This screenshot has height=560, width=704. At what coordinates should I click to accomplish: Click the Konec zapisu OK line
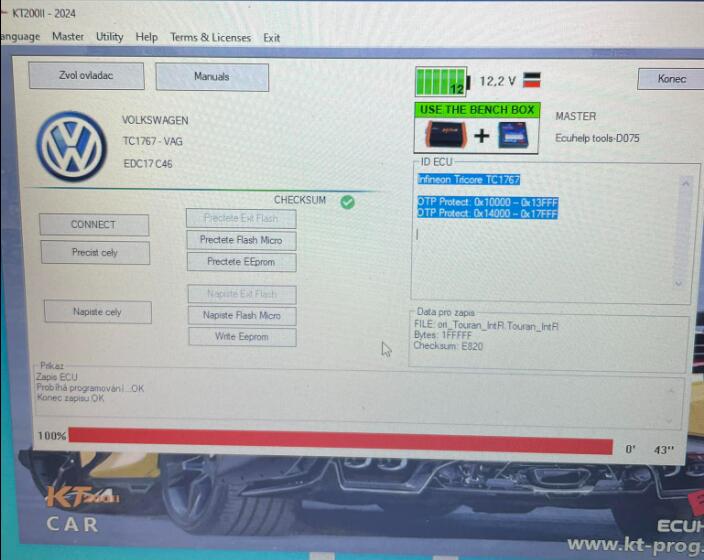(70, 398)
